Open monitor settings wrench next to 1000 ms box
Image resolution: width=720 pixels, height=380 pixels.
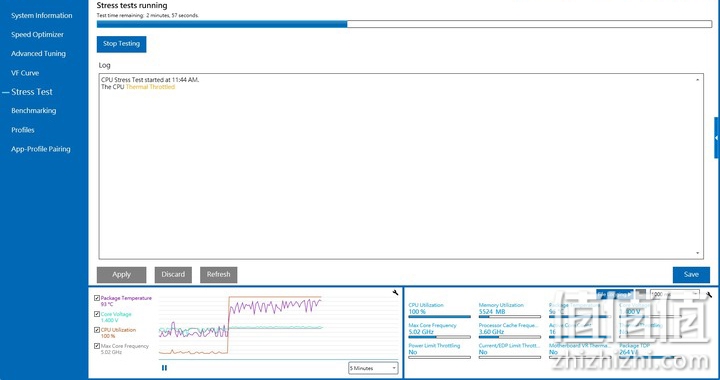click(x=709, y=295)
